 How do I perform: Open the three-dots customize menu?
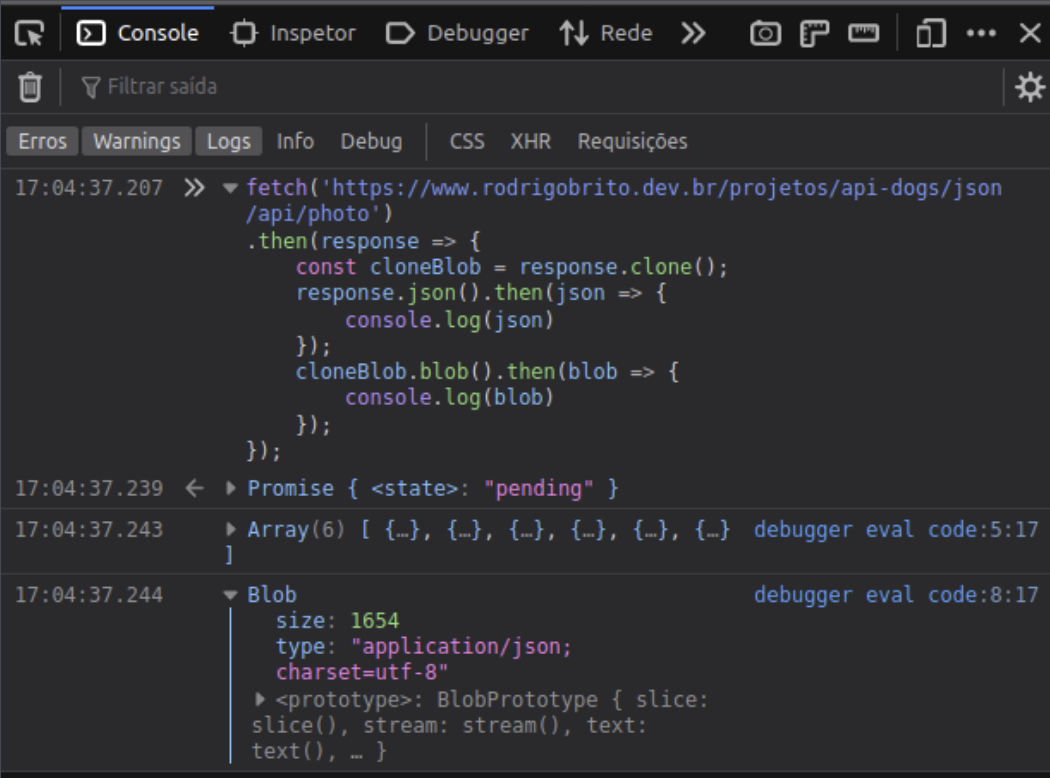(982, 34)
